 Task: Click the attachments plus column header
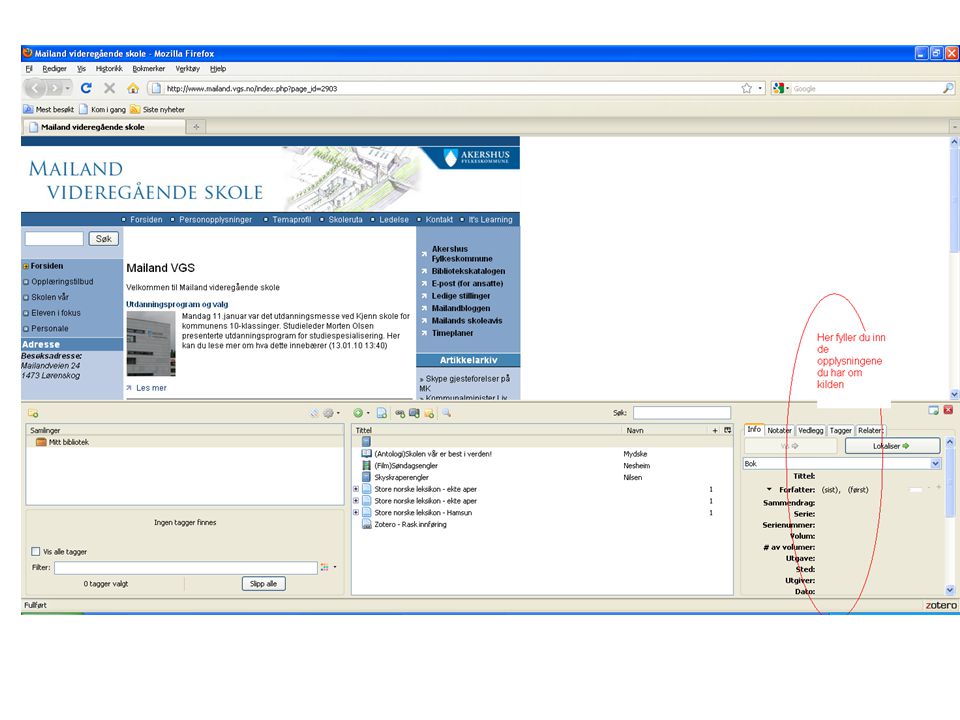click(x=714, y=430)
